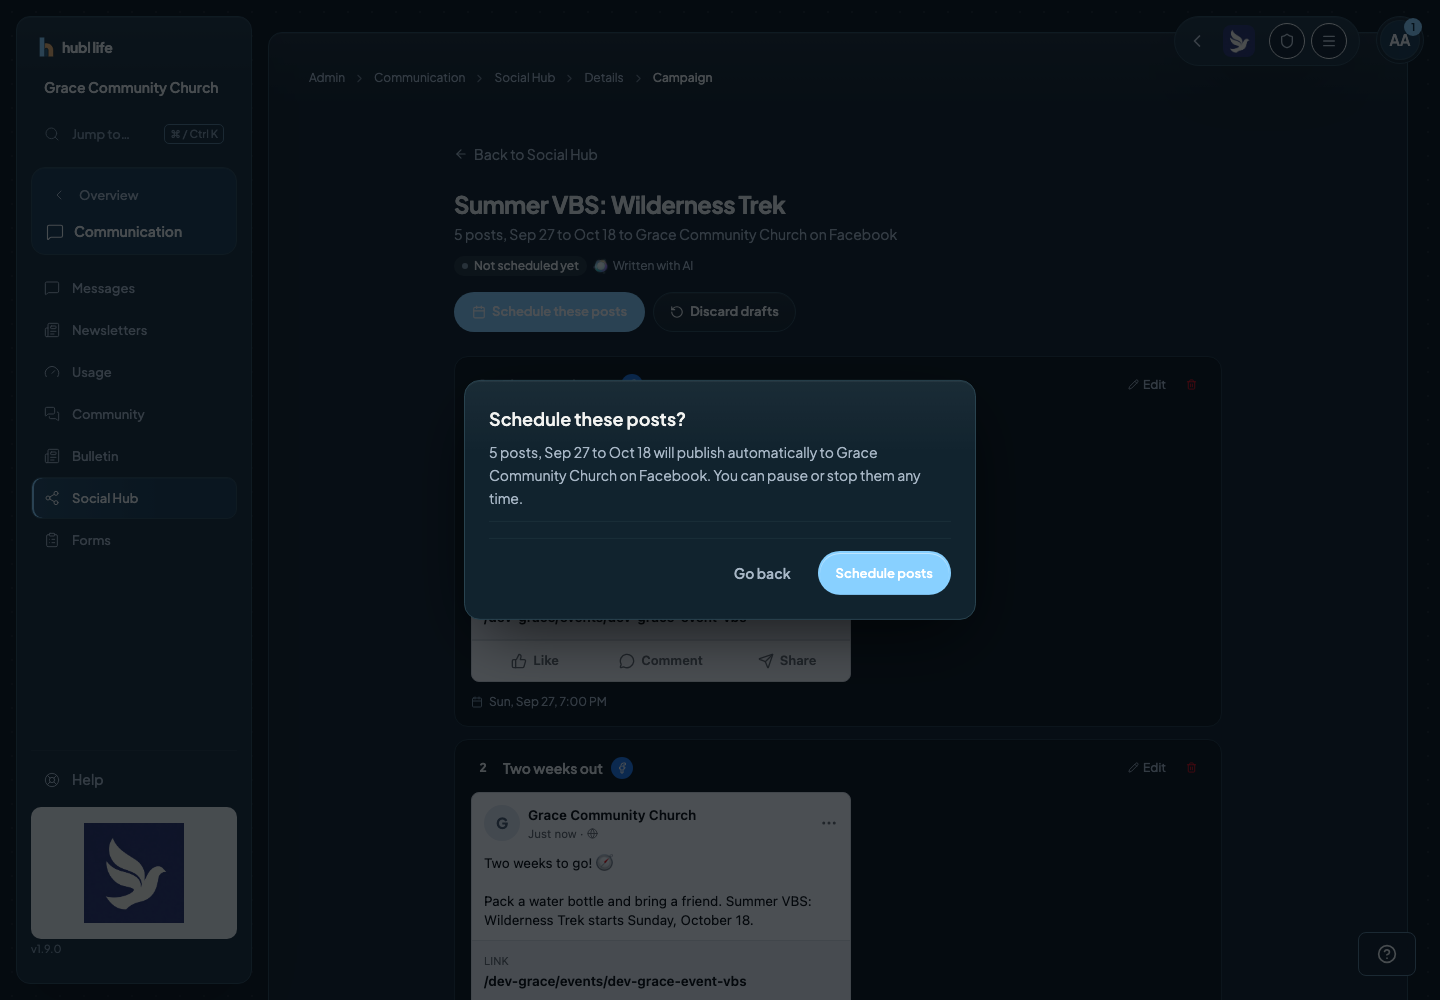
Task: Open Help in the sidebar
Action: point(134,780)
